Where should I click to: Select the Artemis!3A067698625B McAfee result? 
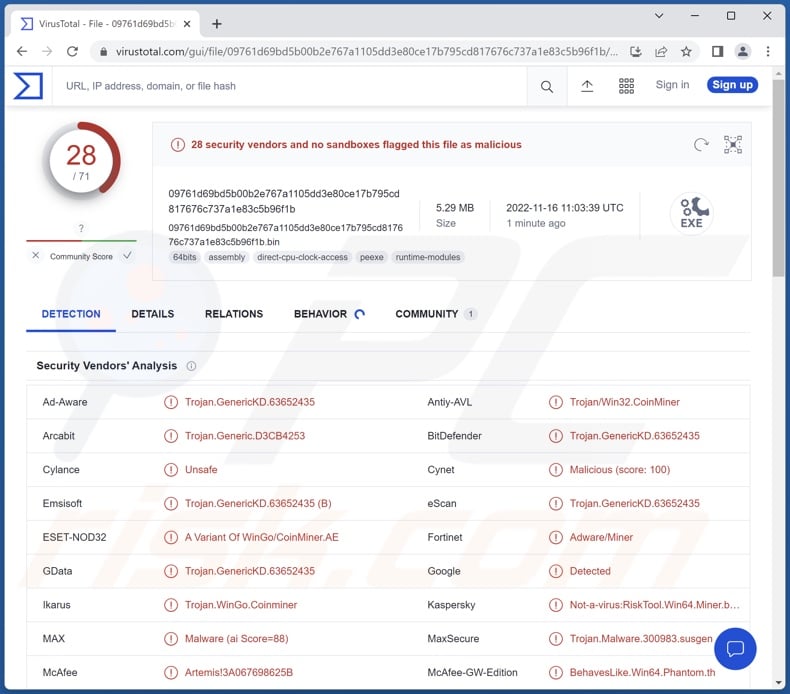coord(239,672)
